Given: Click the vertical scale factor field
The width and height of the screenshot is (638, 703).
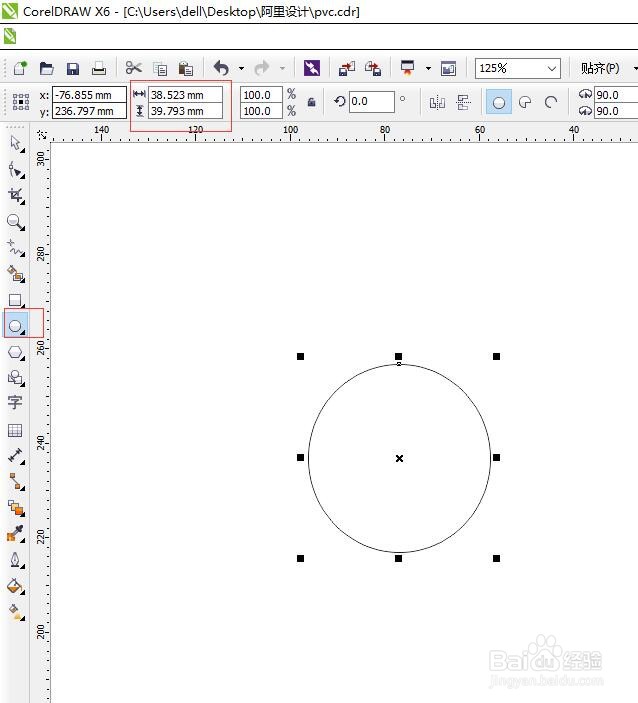Looking at the screenshot, I should pos(261,111).
